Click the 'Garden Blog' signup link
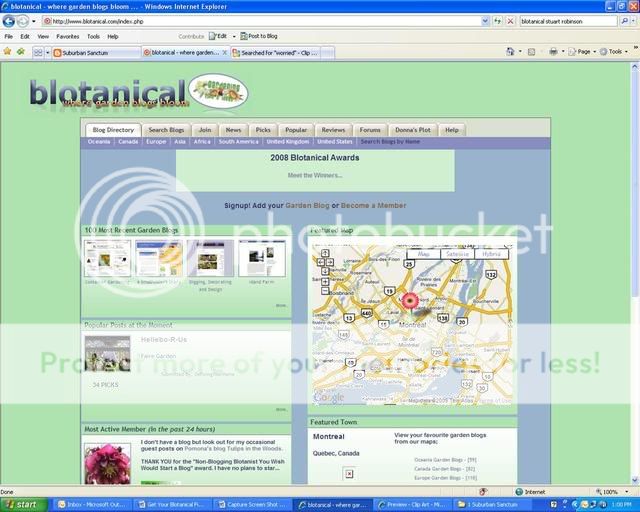Screen dimensions: 640x512 pyautogui.click(x=307, y=205)
